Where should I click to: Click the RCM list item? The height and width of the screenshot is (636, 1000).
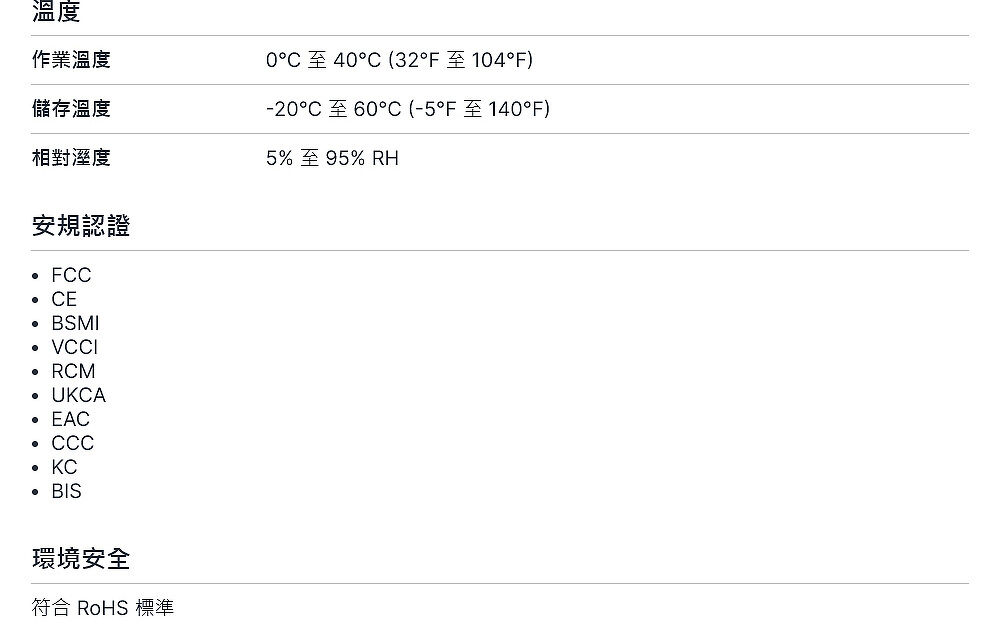click(x=73, y=371)
